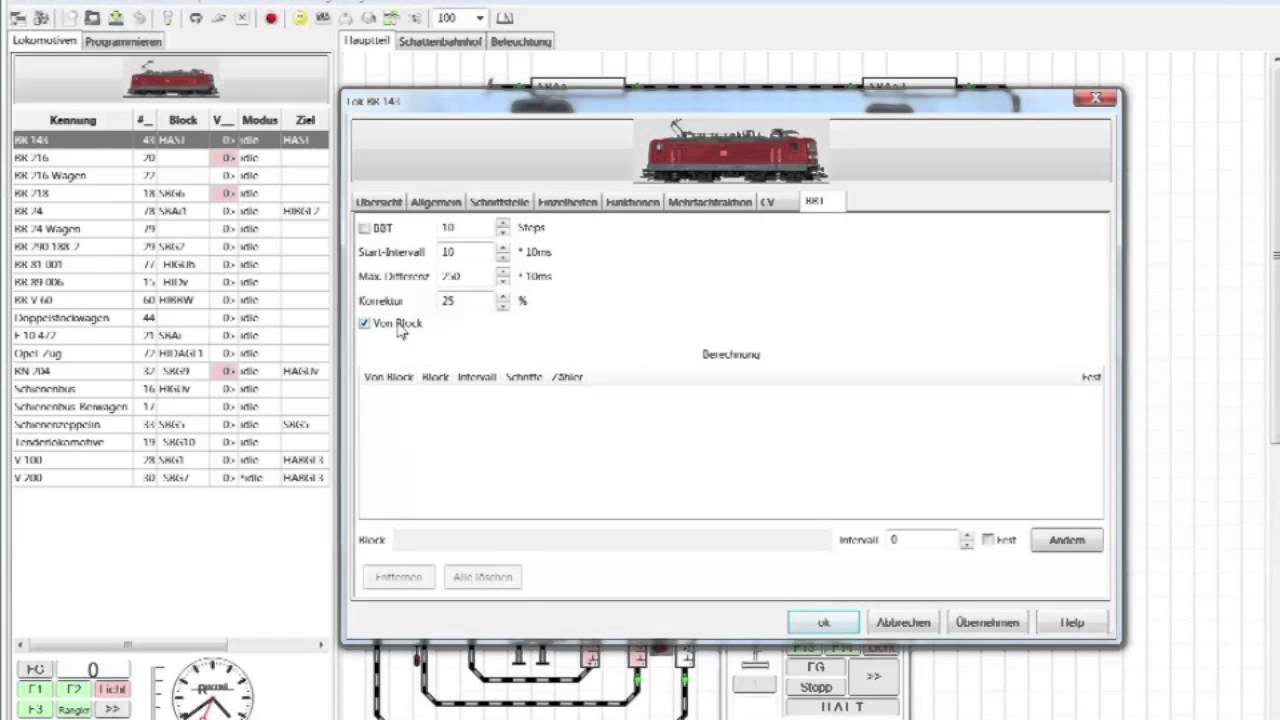The height and width of the screenshot is (720, 1280).
Task: Click the first icon at the toolbar's left end
Action: point(17,18)
